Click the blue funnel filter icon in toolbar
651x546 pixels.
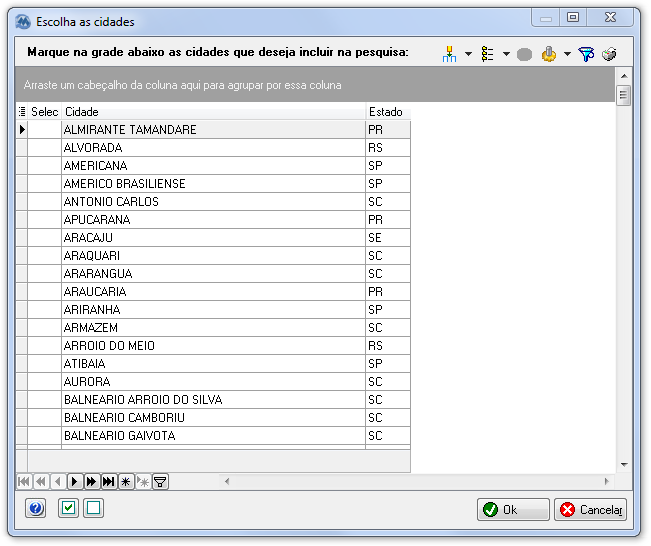coord(586,54)
